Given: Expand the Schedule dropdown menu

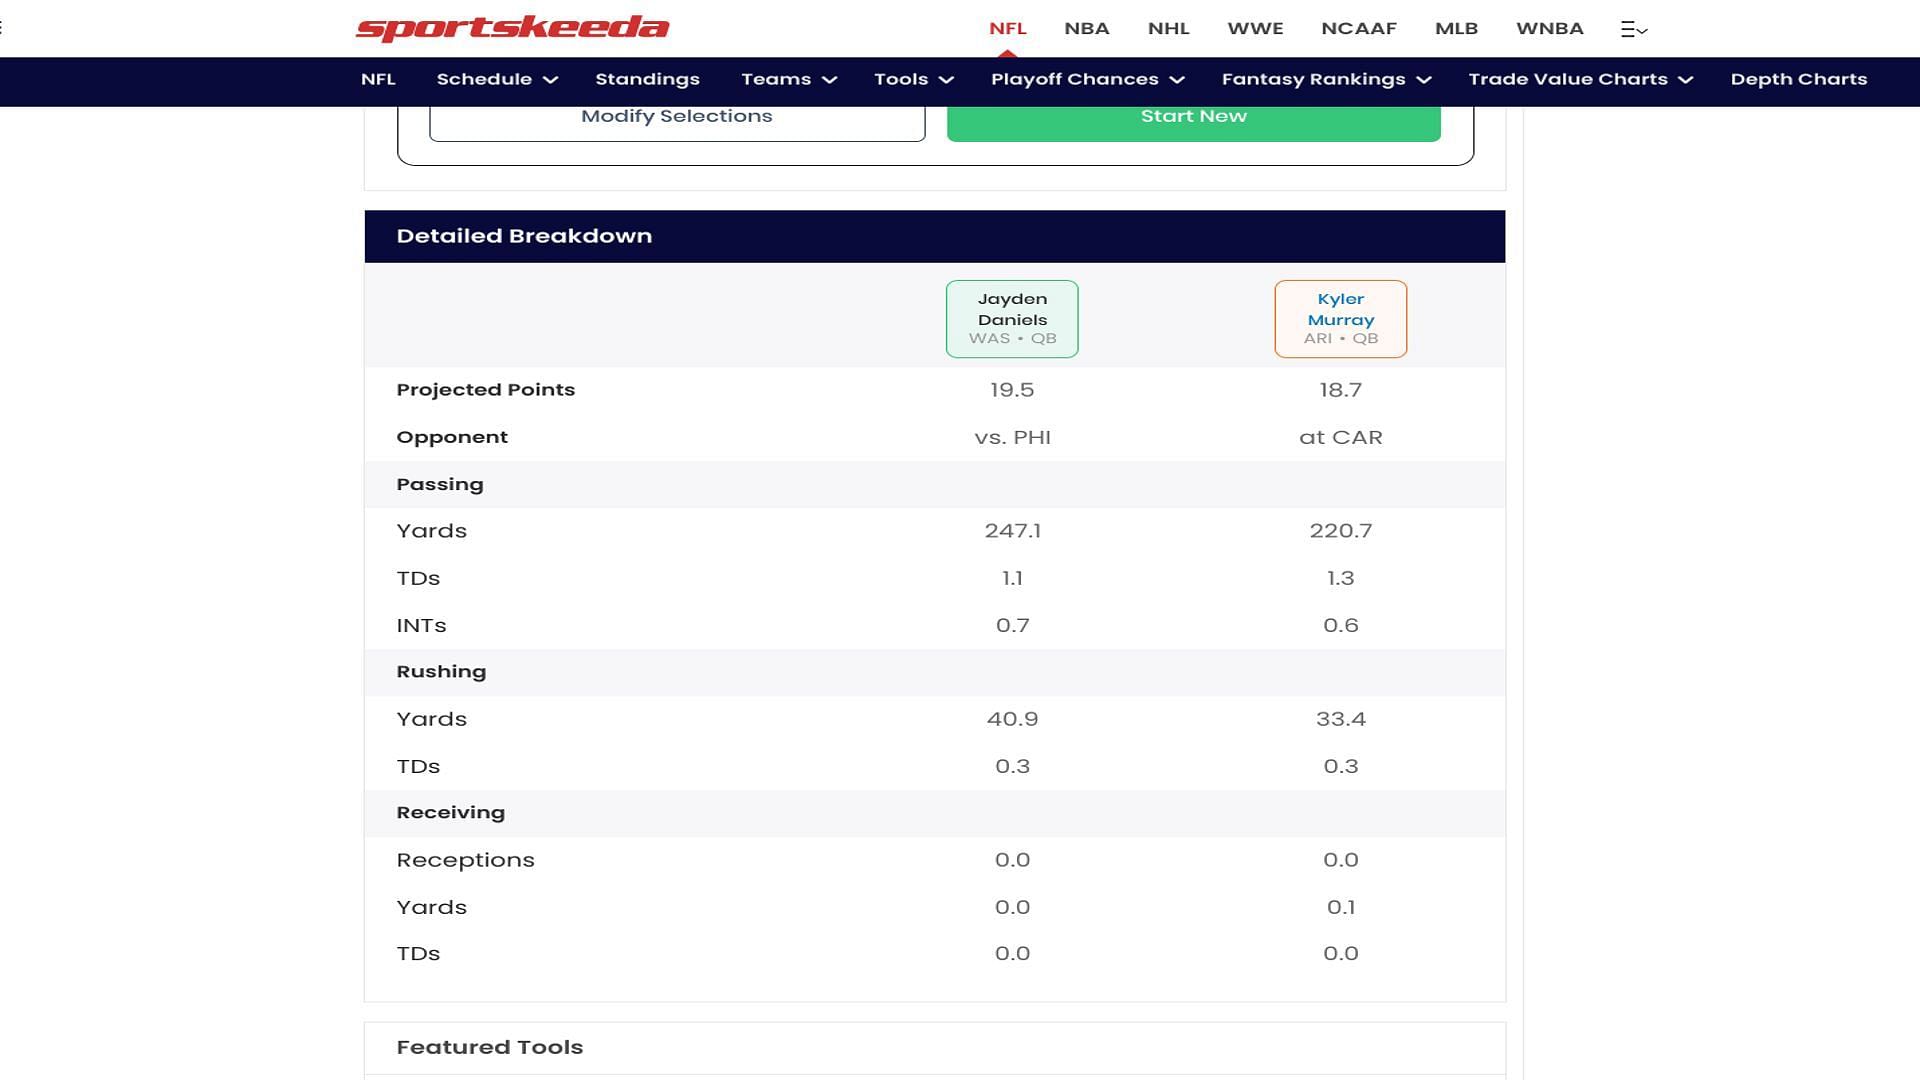Looking at the screenshot, I should pos(497,79).
